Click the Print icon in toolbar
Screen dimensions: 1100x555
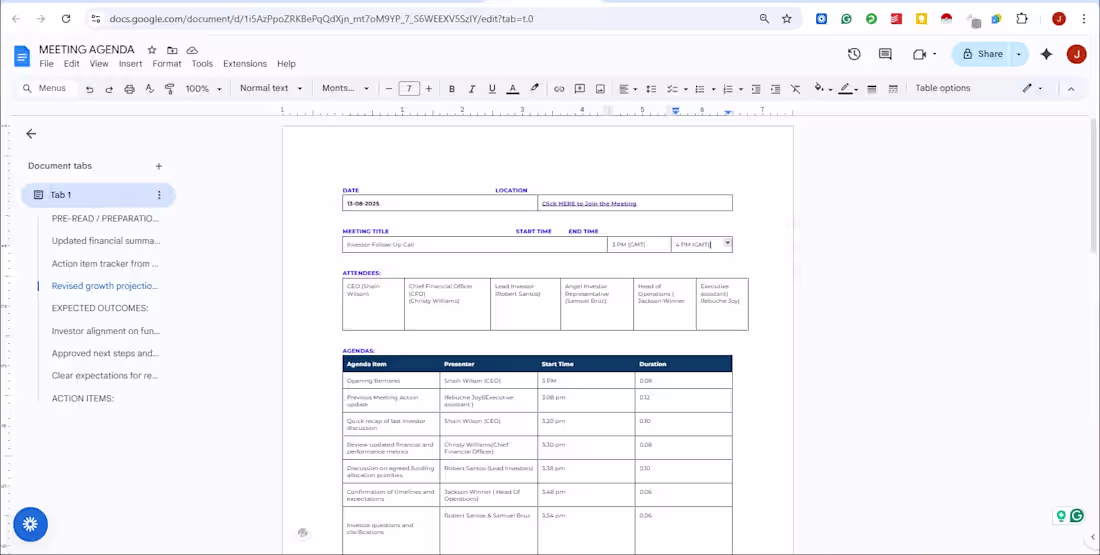pos(129,89)
